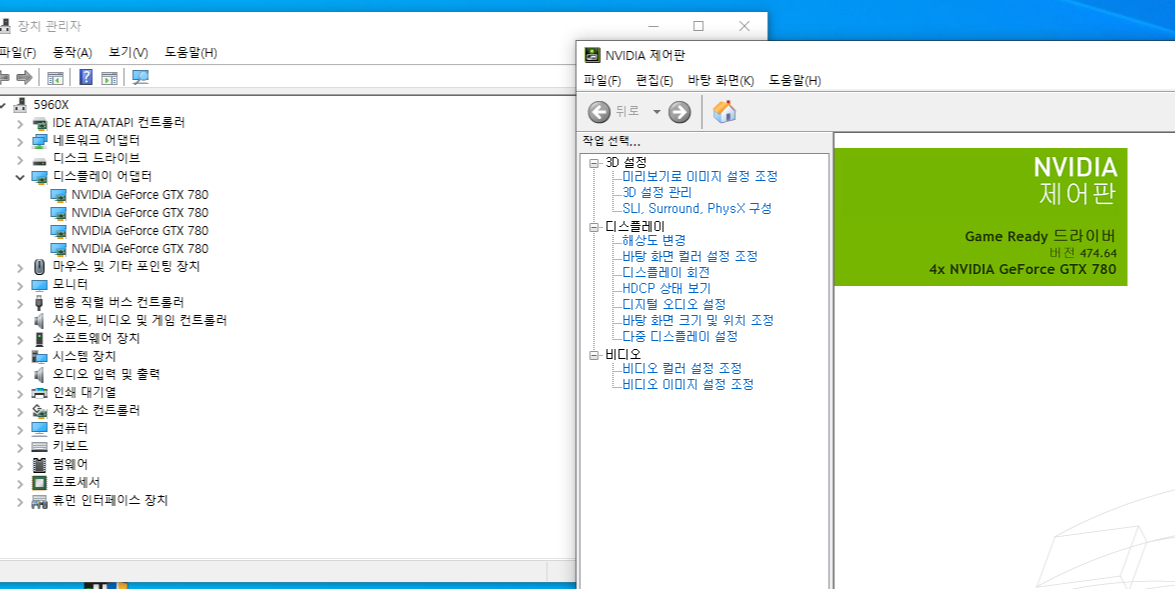Open 도움말(H) menu in Device Manager
This screenshot has width=1175, height=589.
(191, 52)
